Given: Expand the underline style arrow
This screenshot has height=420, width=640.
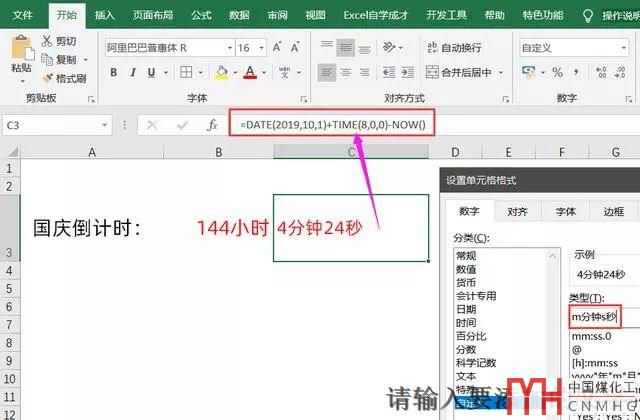Looking at the screenshot, I should point(166,73).
